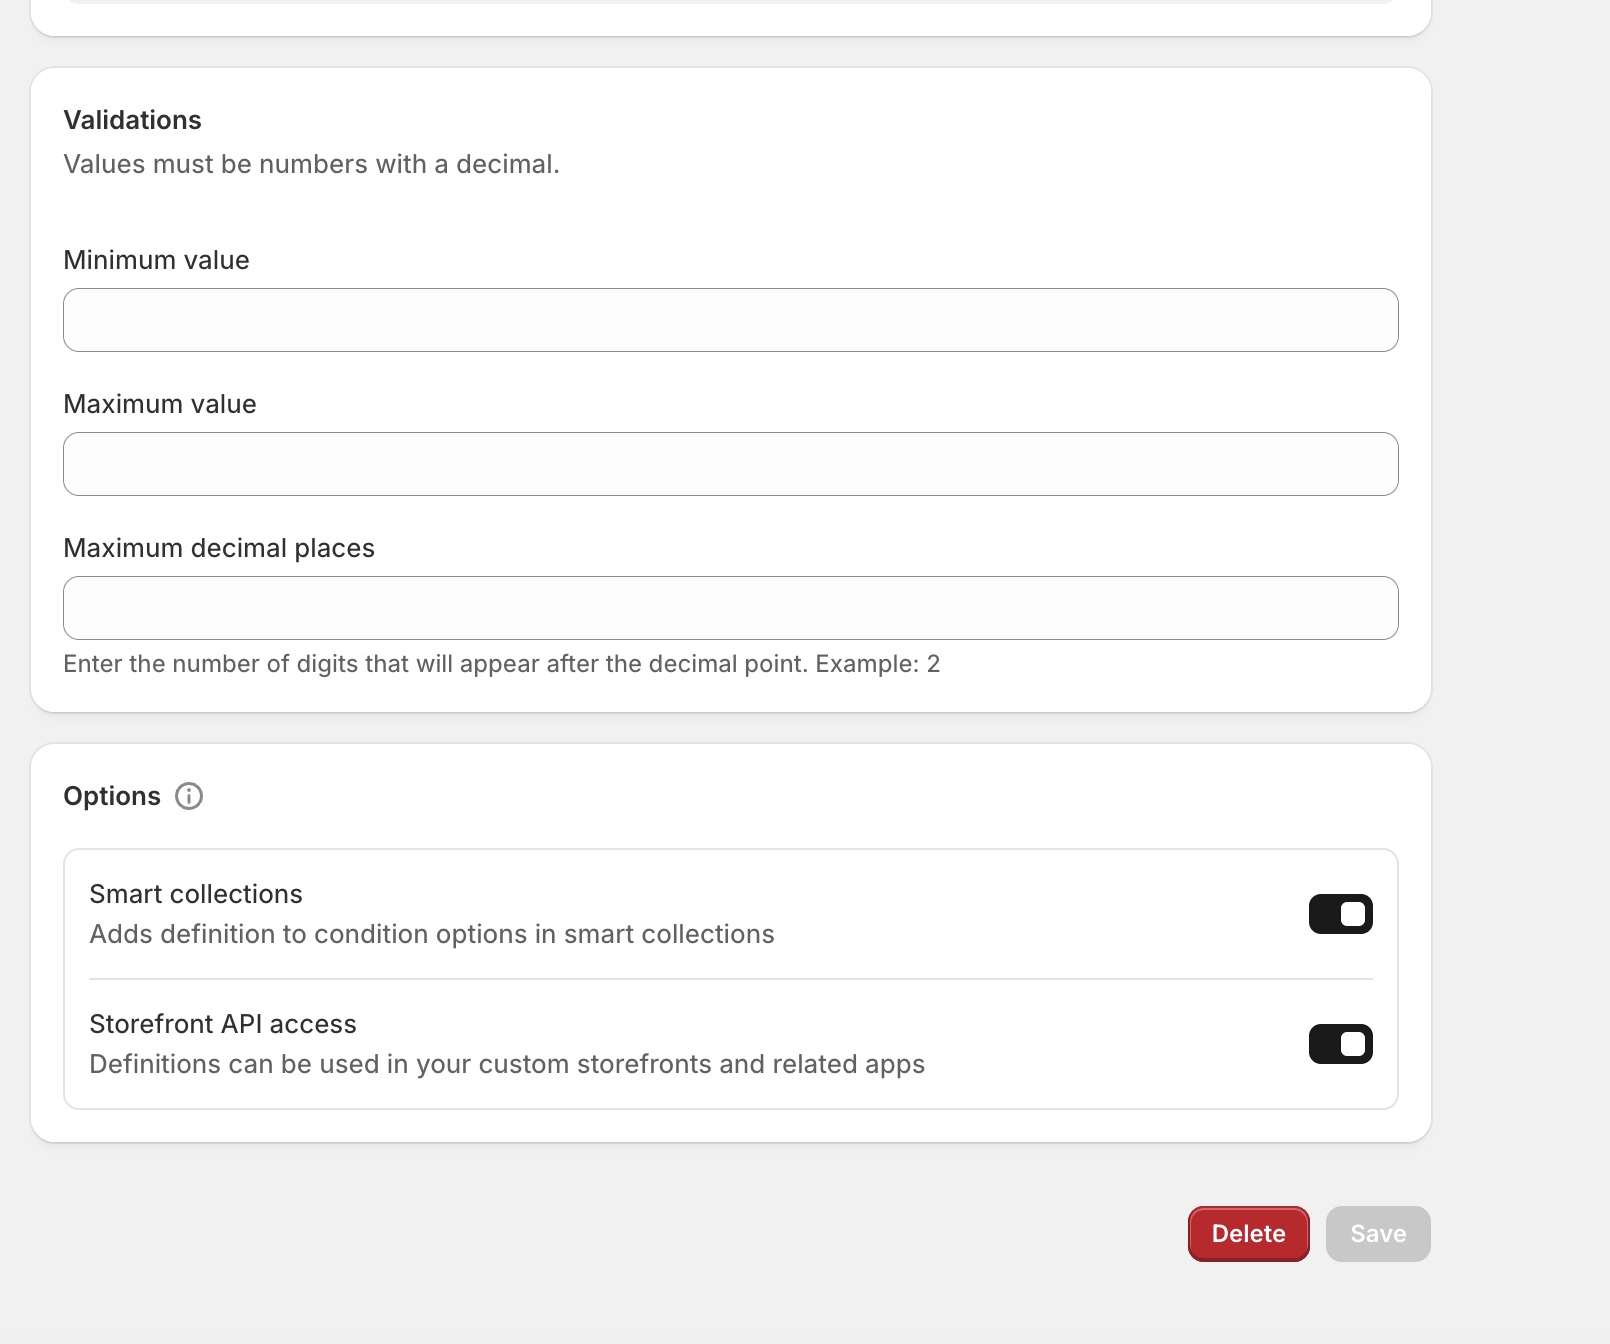Turn off Storefront API access switch
This screenshot has width=1610, height=1344.
[x=1340, y=1044]
